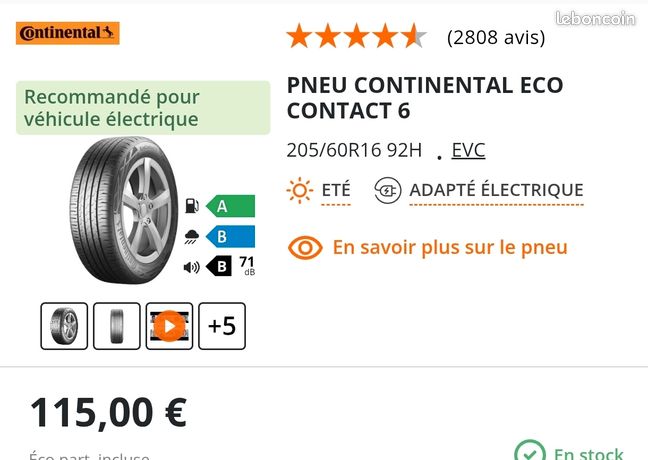Click the noise level speaker icon
Viewport: 648px width, 460px height.
[191, 267]
